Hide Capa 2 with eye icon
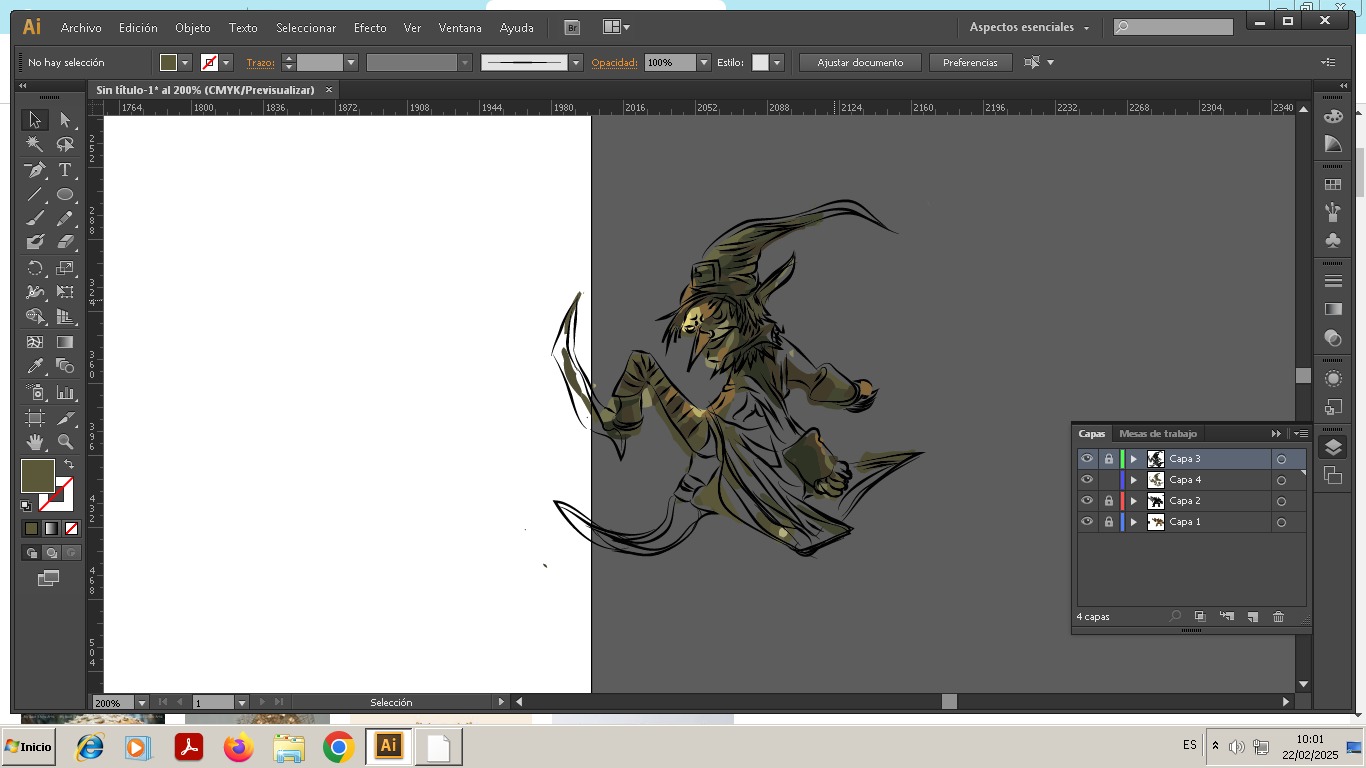 point(1087,501)
